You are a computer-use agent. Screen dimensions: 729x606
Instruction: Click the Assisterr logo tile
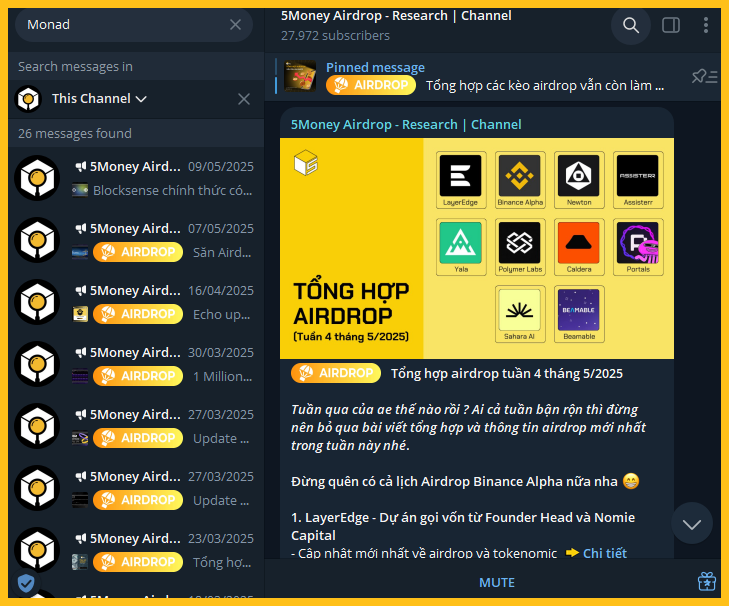pos(638,180)
